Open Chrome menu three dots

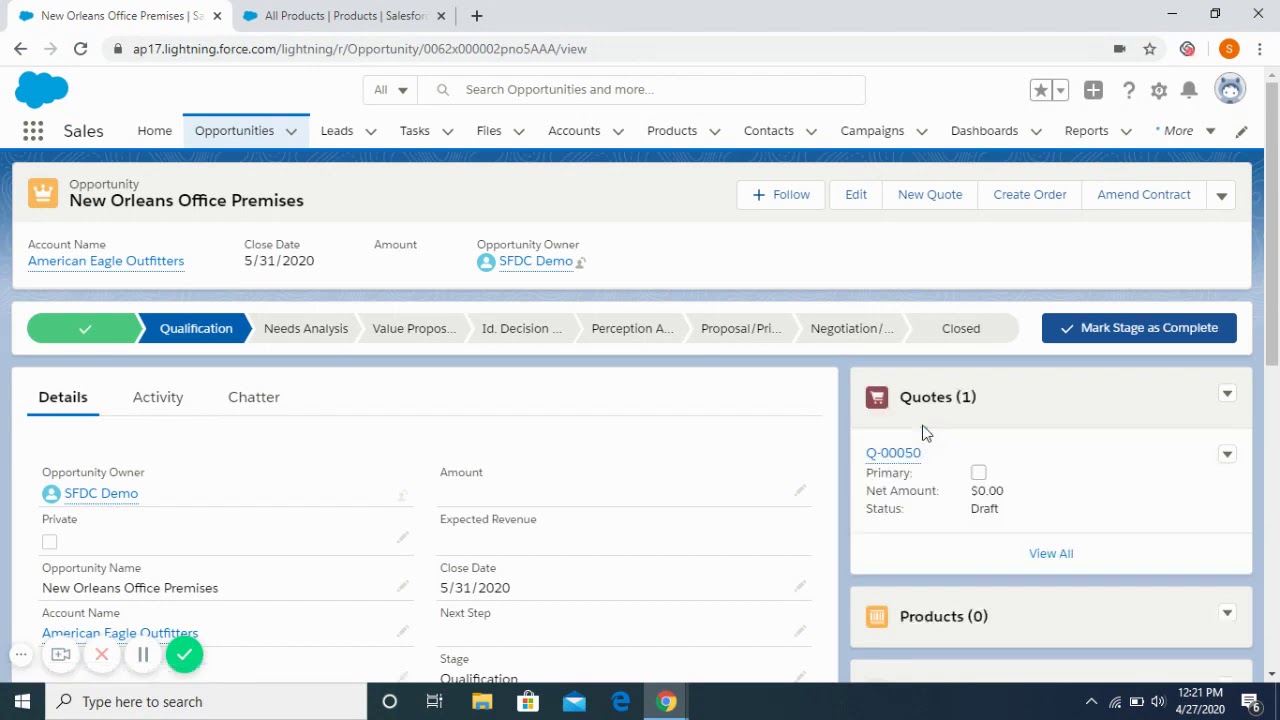point(1259,49)
